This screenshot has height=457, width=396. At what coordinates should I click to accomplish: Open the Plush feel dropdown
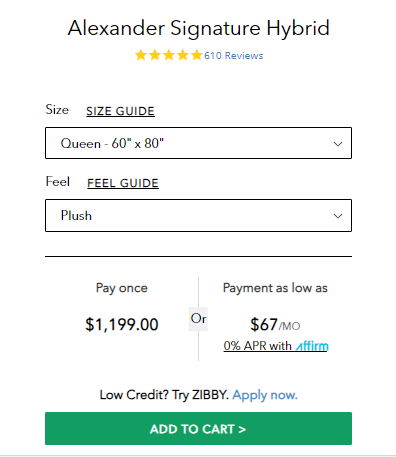tap(198, 215)
